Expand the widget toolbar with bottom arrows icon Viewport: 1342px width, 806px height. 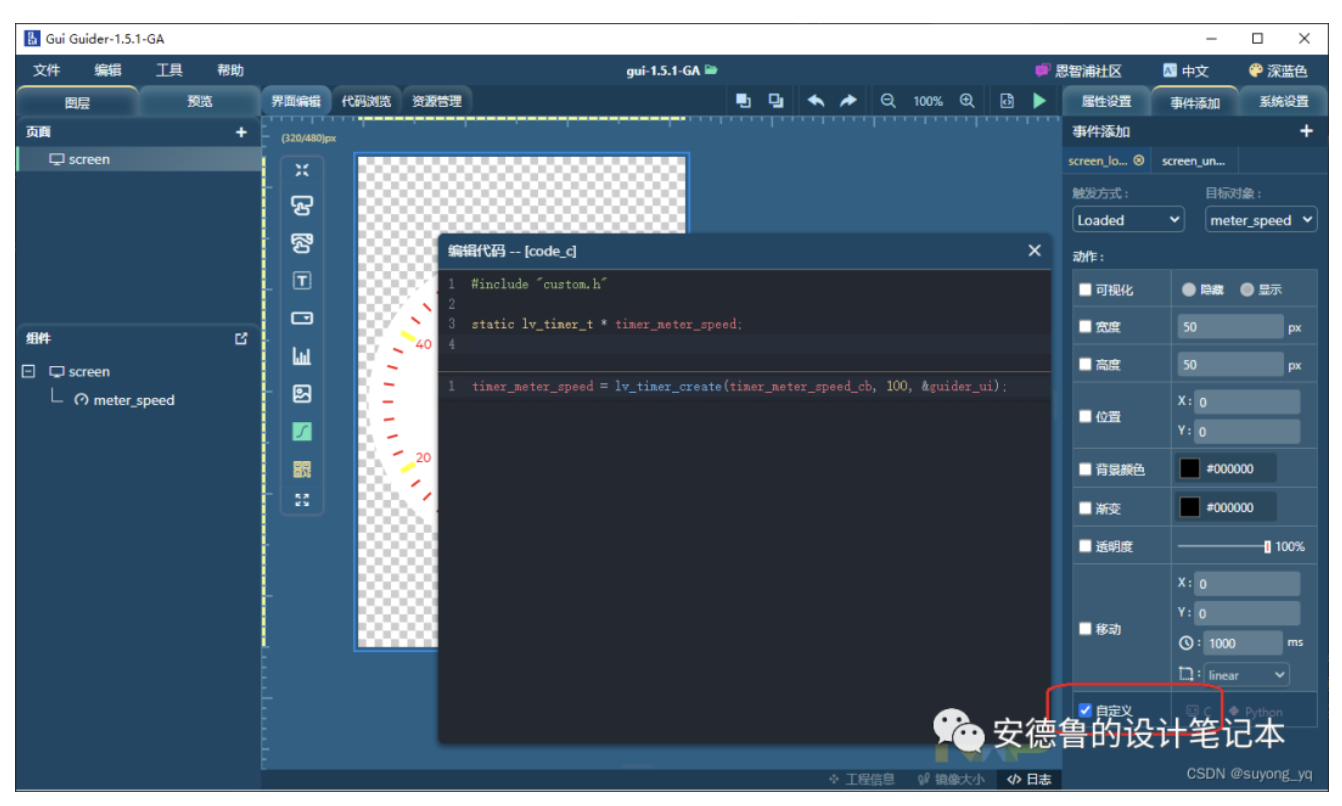point(302,500)
